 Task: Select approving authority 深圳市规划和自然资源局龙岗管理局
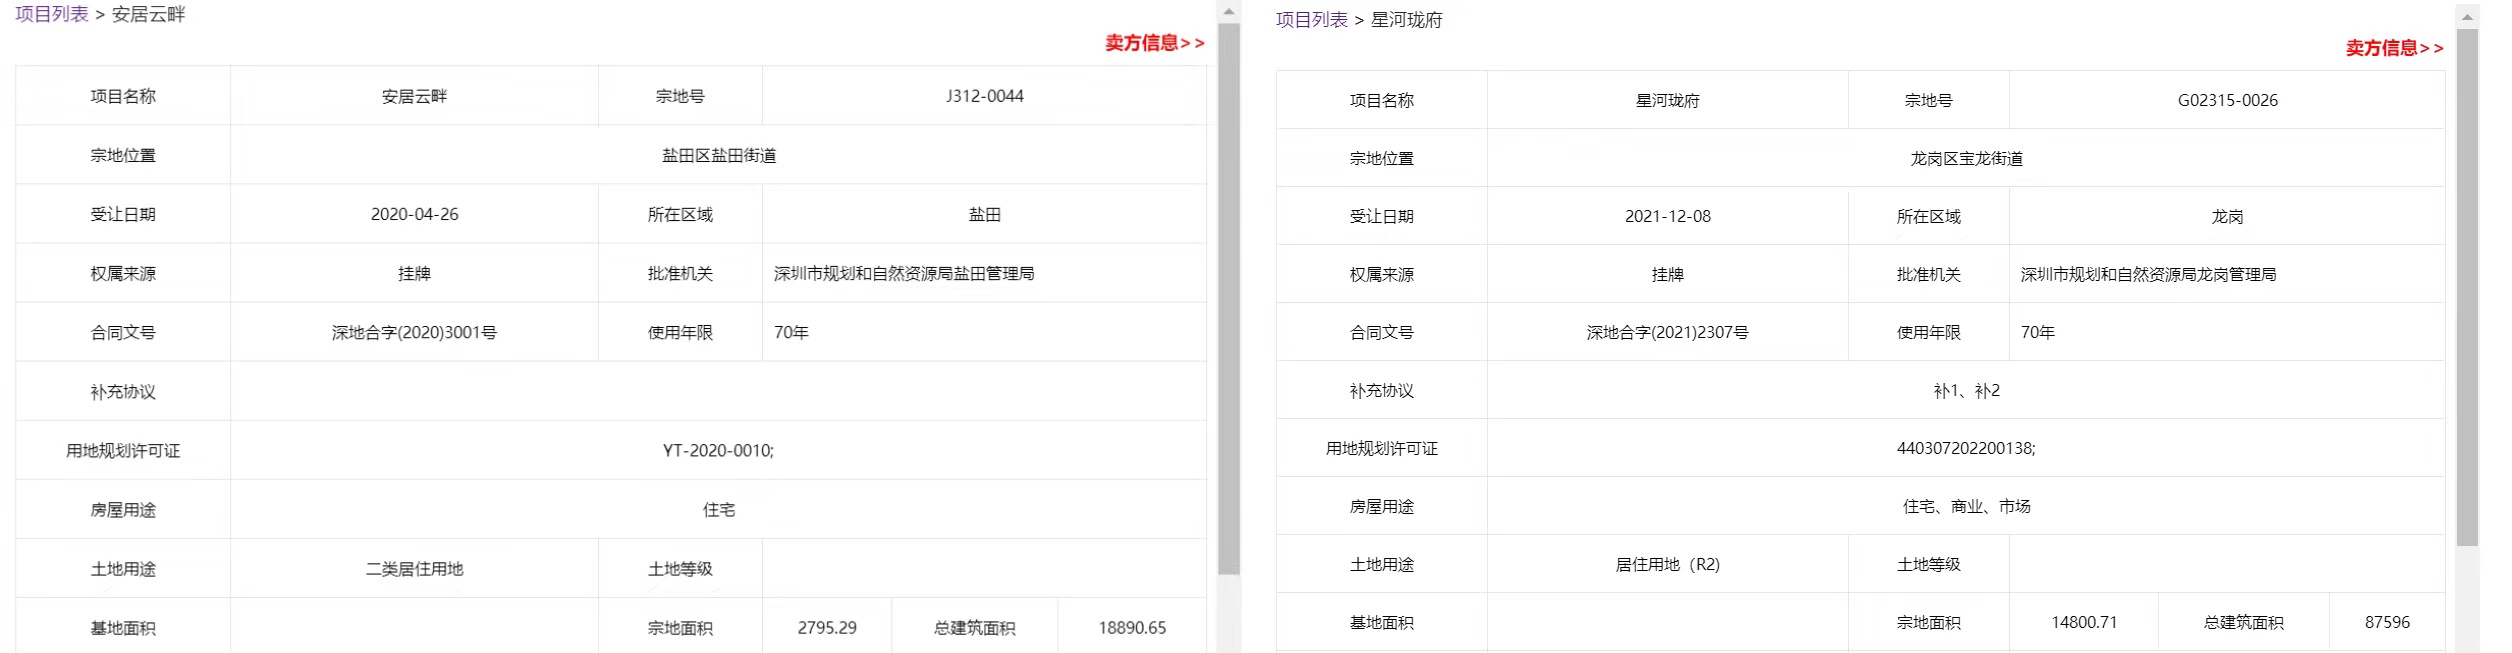pos(2148,274)
